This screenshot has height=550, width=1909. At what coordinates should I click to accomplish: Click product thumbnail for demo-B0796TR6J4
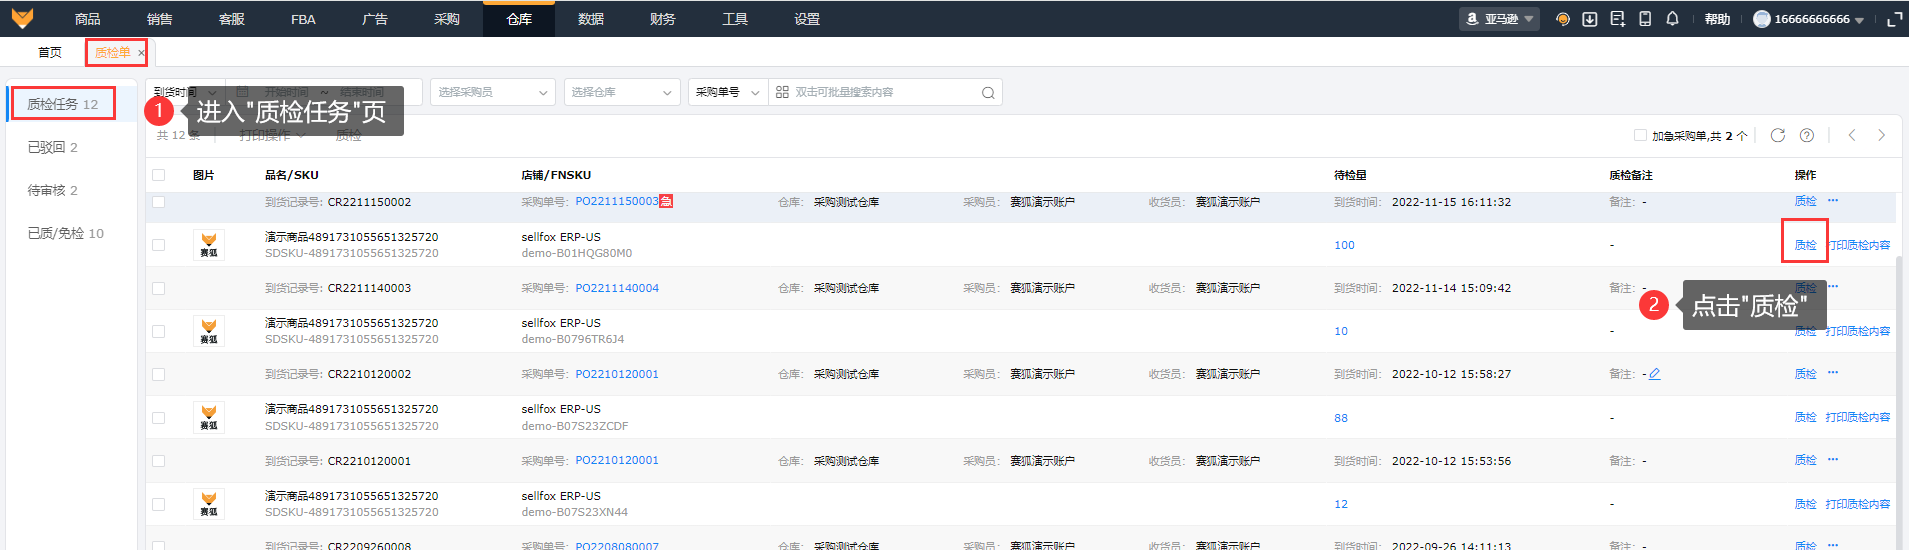[209, 331]
